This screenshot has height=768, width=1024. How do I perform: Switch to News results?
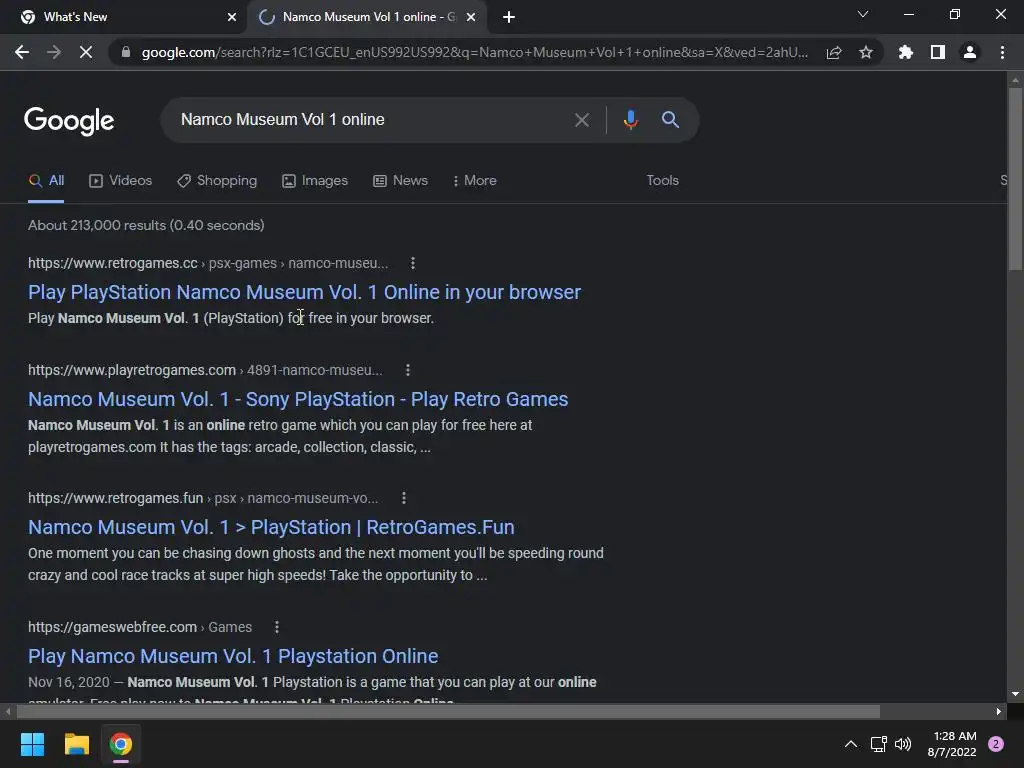coord(400,181)
